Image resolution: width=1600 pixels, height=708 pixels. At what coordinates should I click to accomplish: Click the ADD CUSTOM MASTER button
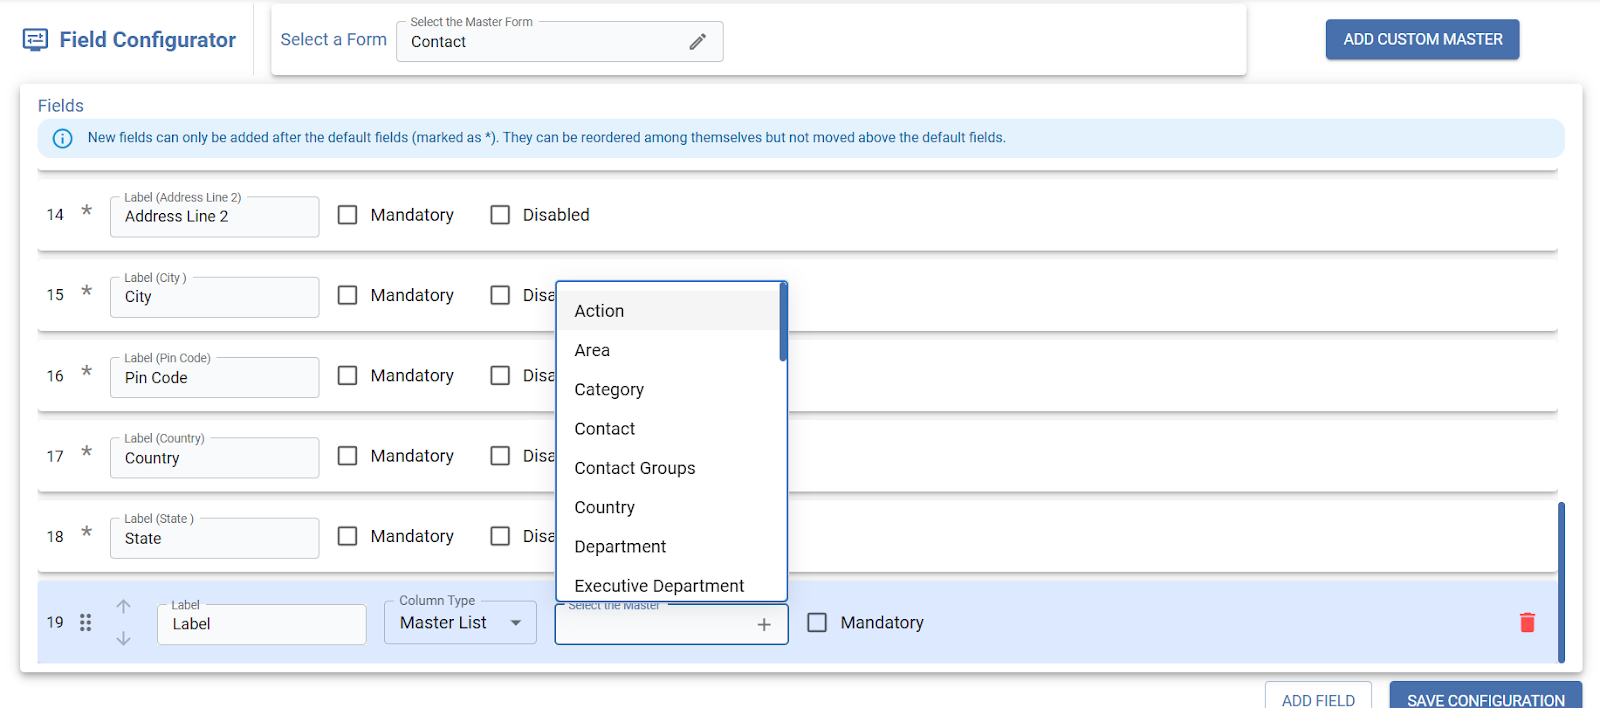[1421, 40]
